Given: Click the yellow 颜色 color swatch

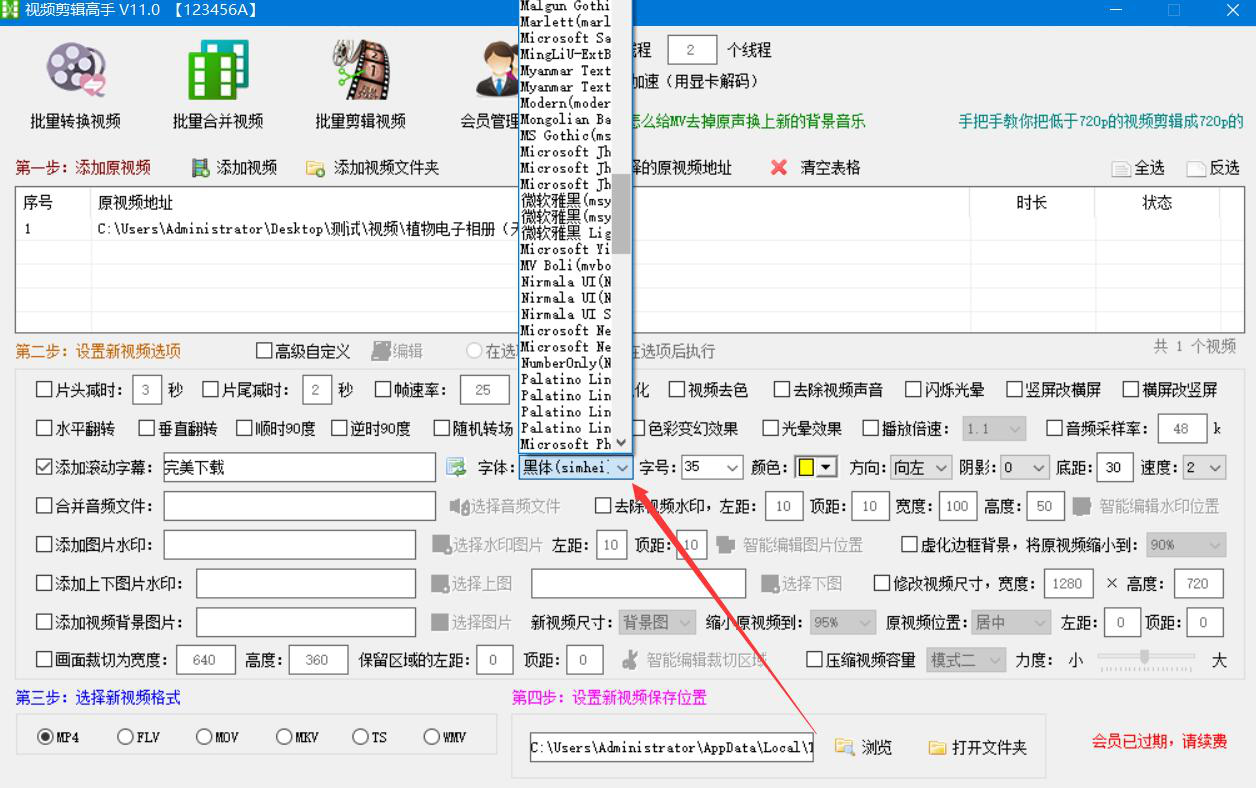Looking at the screenshot, I should (805, 467).
